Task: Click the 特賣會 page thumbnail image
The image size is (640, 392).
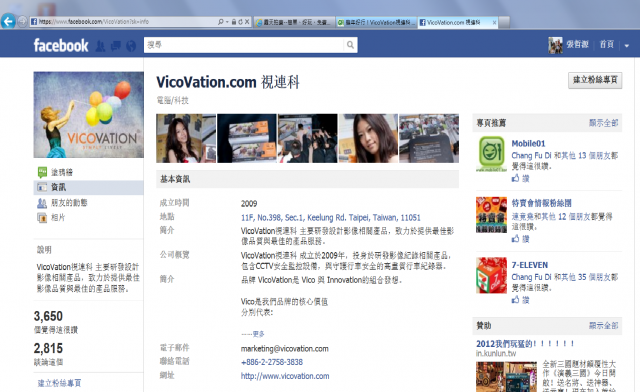Action: (x=491, y=215)
